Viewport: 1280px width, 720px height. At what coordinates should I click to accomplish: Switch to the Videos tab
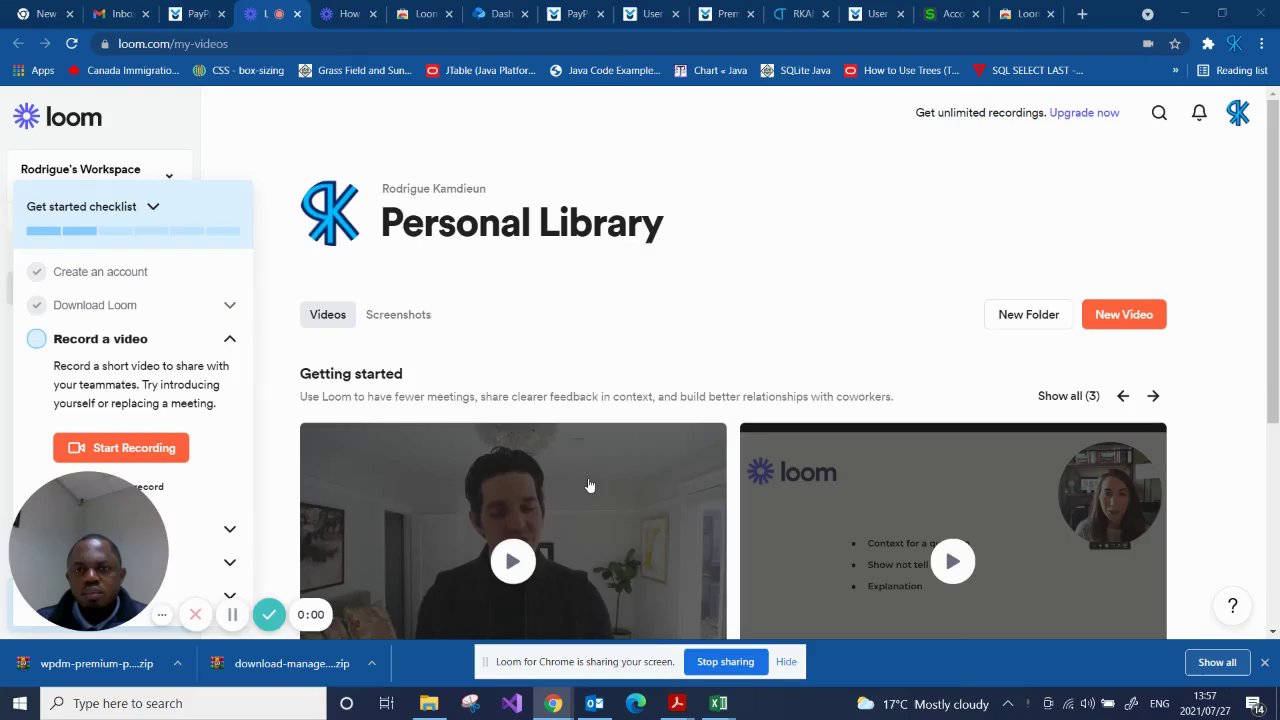(x=327, y=315)
